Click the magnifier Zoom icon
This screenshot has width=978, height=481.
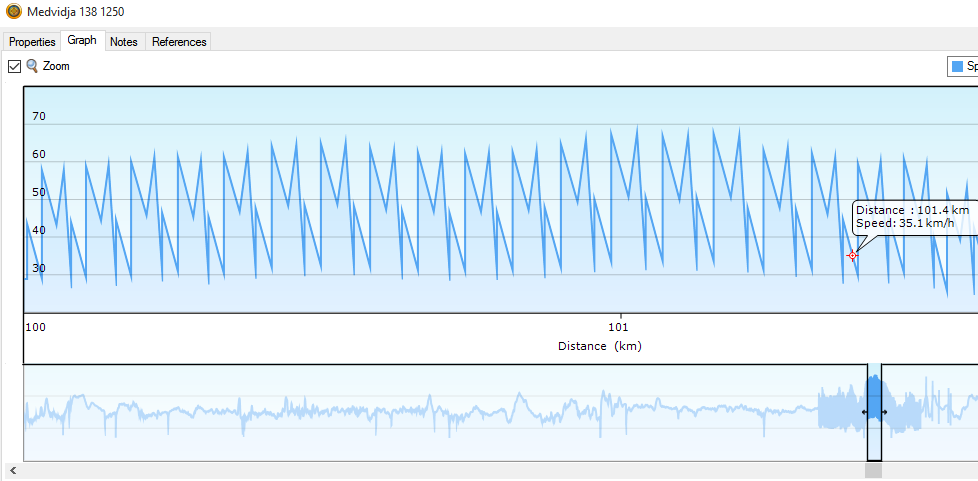tap(32, 66)
